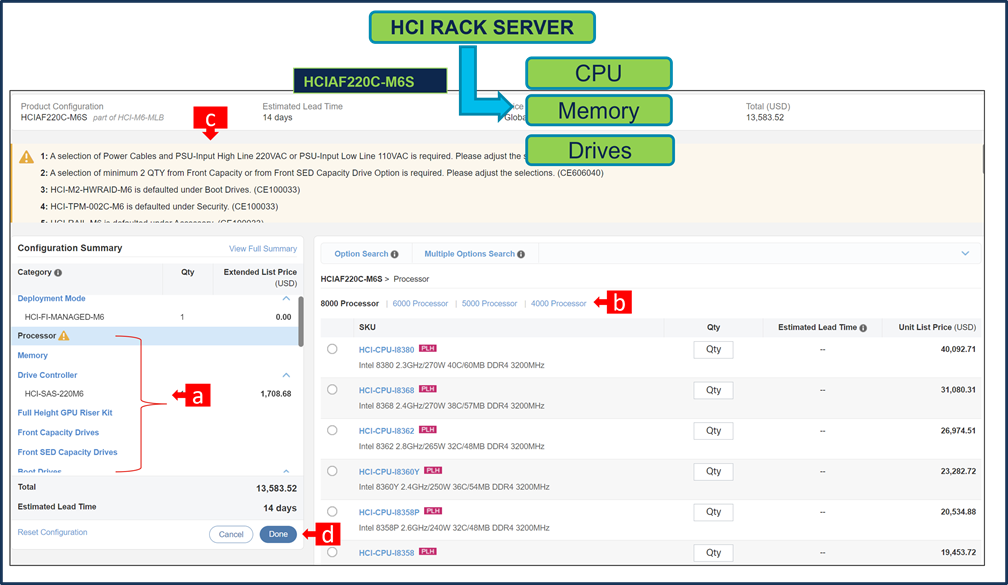The width and height of the screenshot is (1008, 585).
Task: Open HCI-CPU-I8380 SKU link
Action: pyautogui.click(x=386, y=350)
